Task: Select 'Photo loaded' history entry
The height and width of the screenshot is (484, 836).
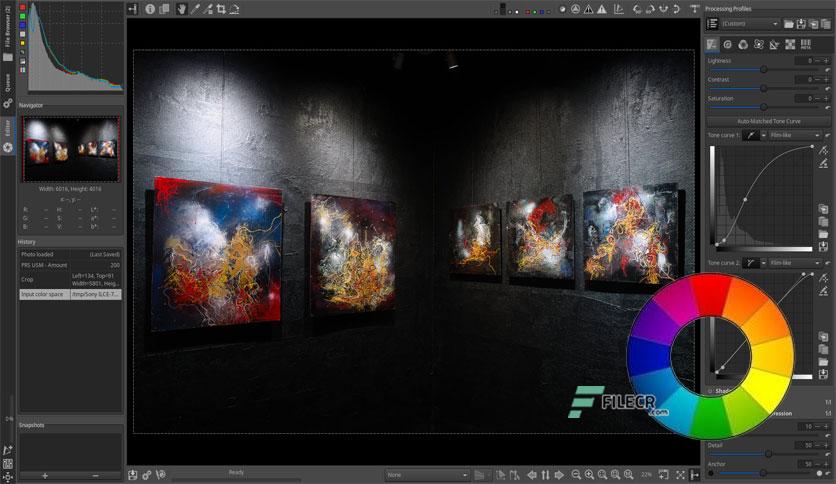Action: click(x=70, y=254)
